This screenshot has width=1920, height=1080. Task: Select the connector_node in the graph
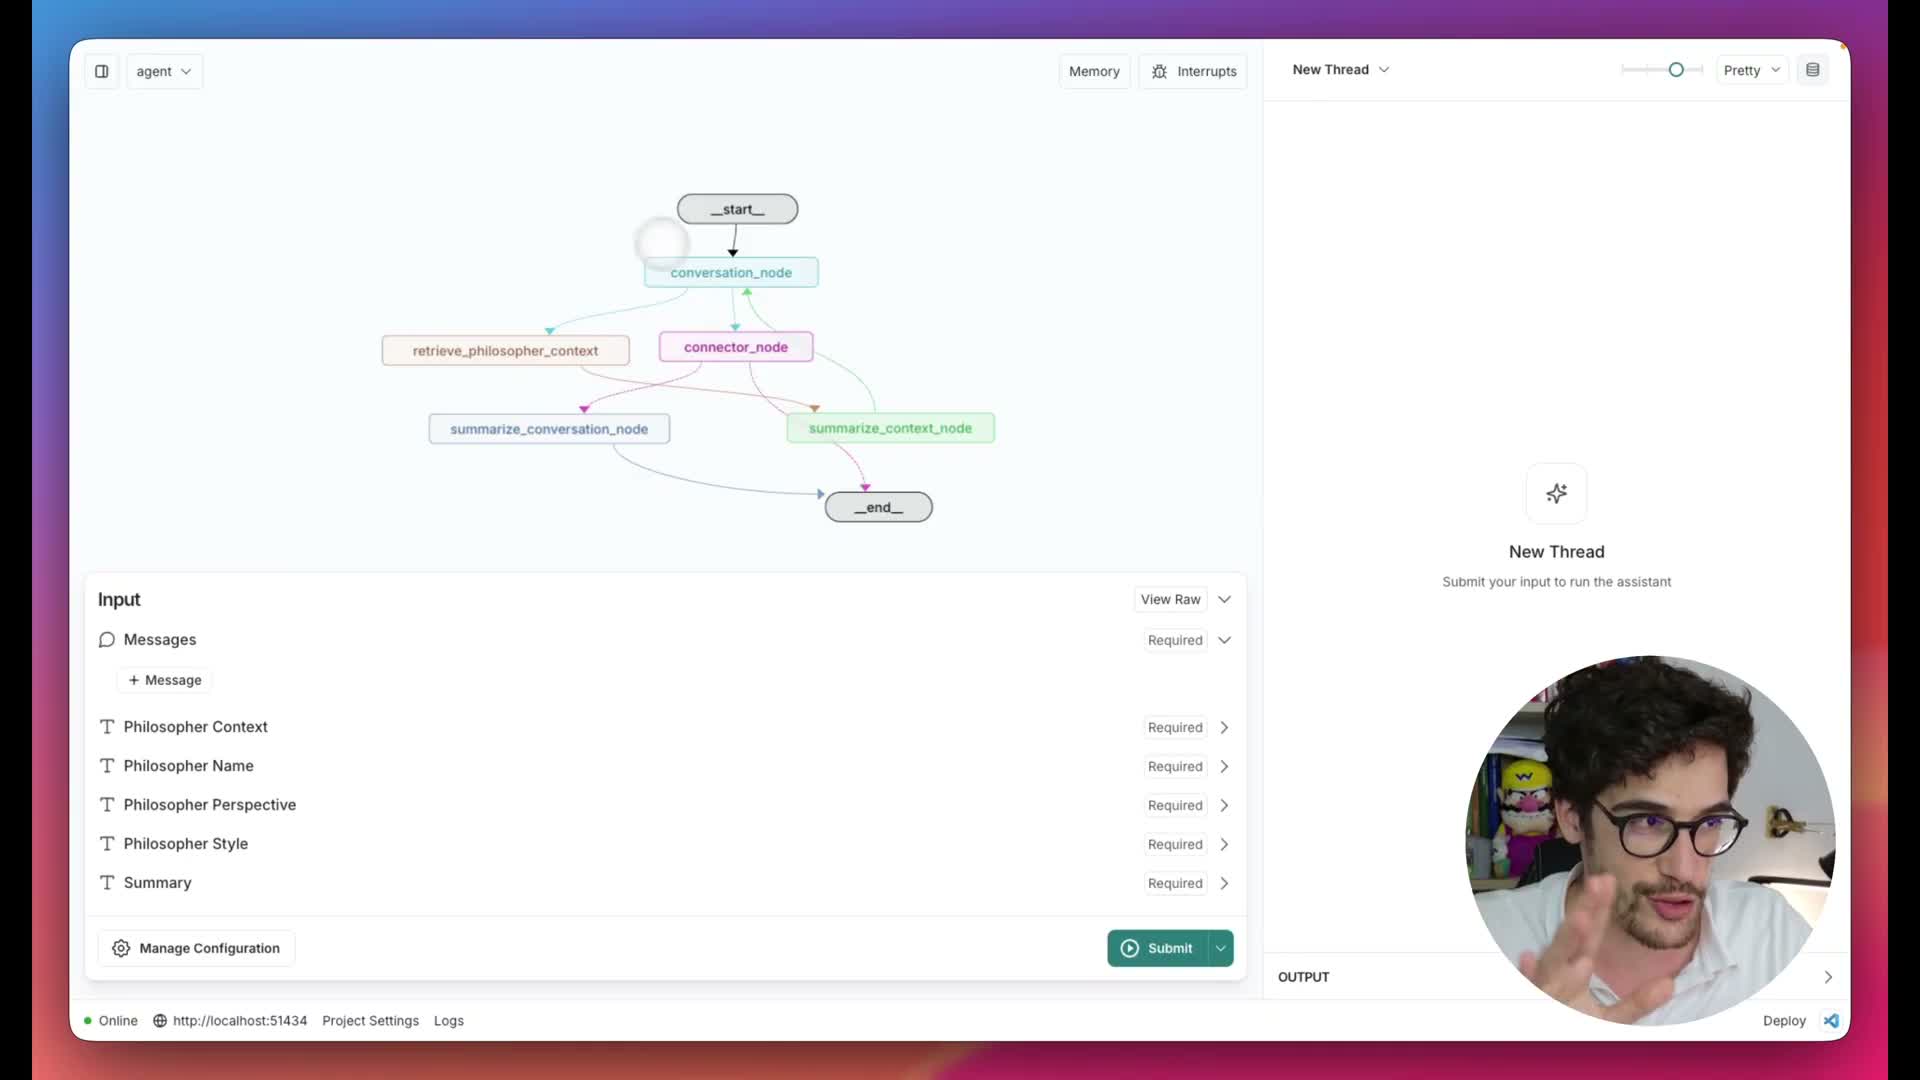[736, 347]
